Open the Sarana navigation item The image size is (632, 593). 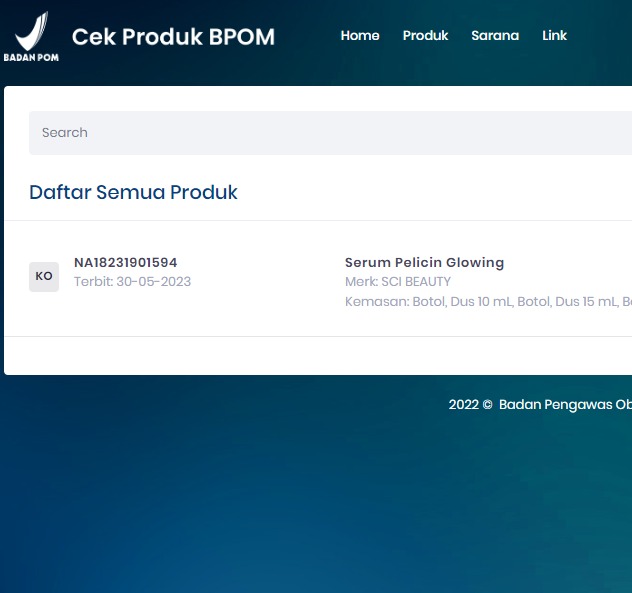495,35
